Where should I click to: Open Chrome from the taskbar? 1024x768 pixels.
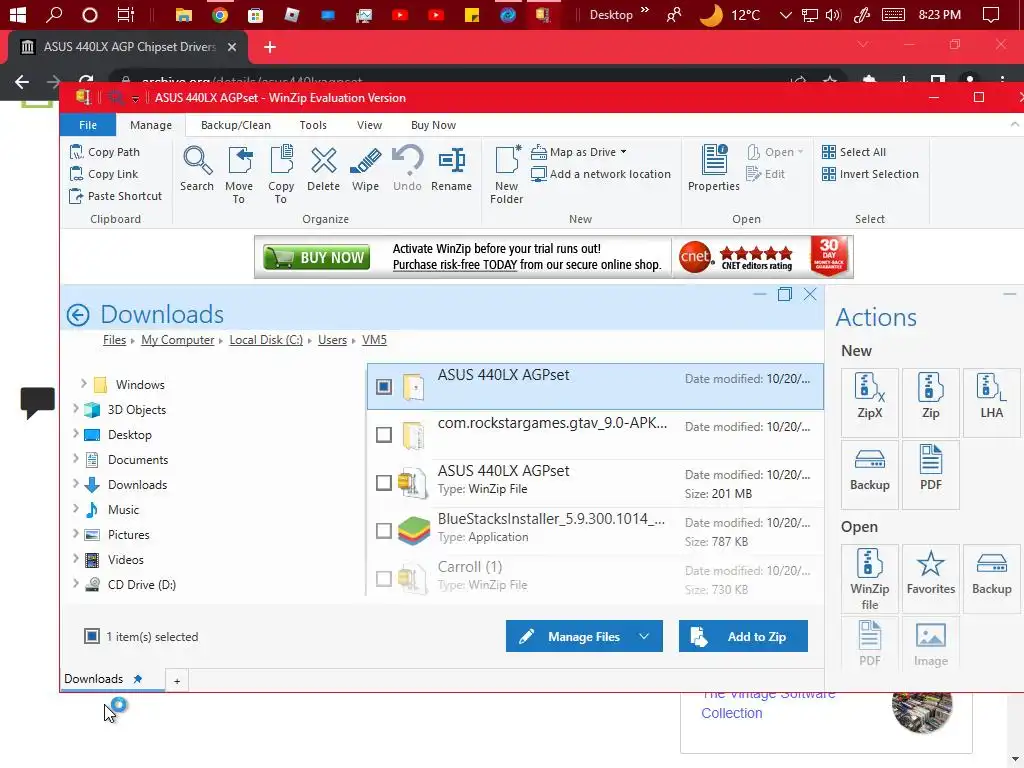coord(220,15)
